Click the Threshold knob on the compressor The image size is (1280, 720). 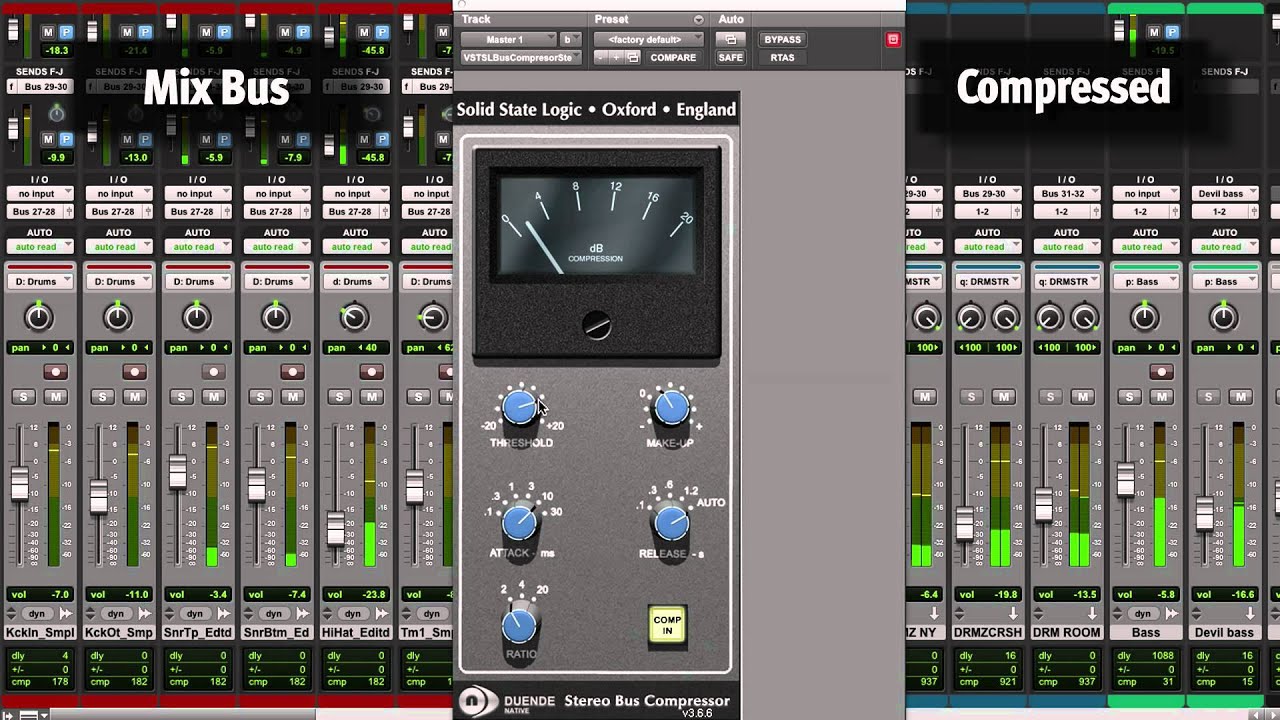519,407
